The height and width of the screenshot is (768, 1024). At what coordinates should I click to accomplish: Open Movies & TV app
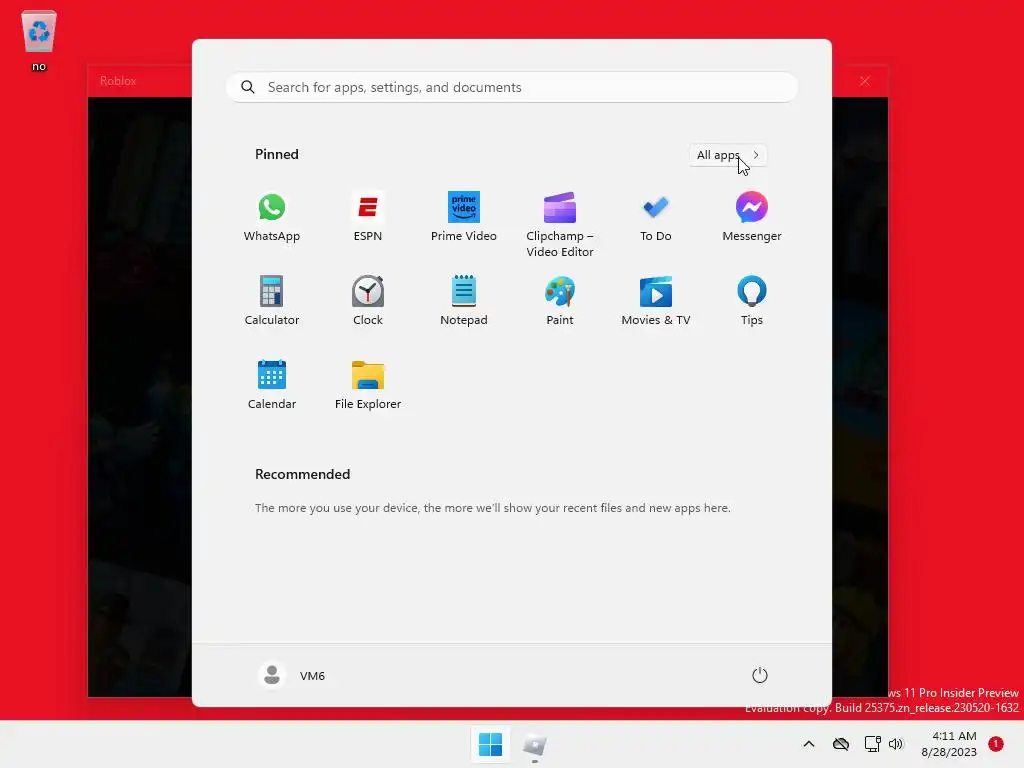point(656,301)
